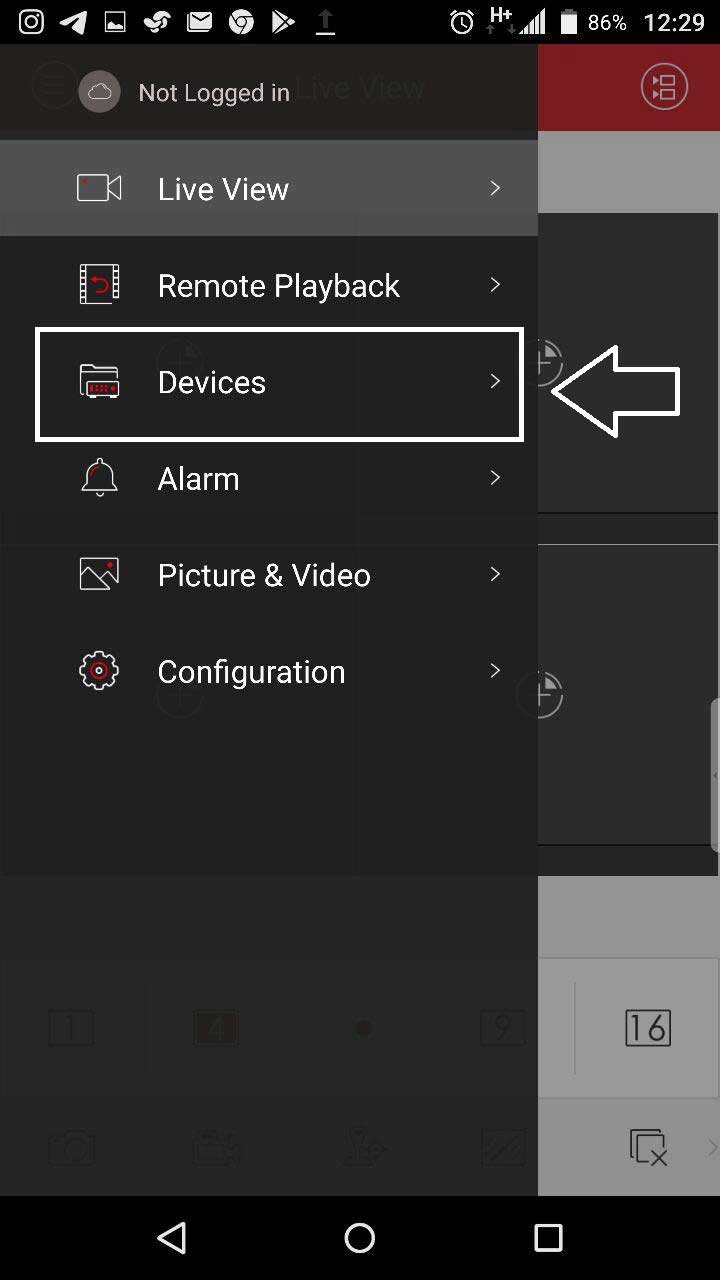Expand Configuration chevron arrow
Screen dimensions: 720x1280
(495, 671)
